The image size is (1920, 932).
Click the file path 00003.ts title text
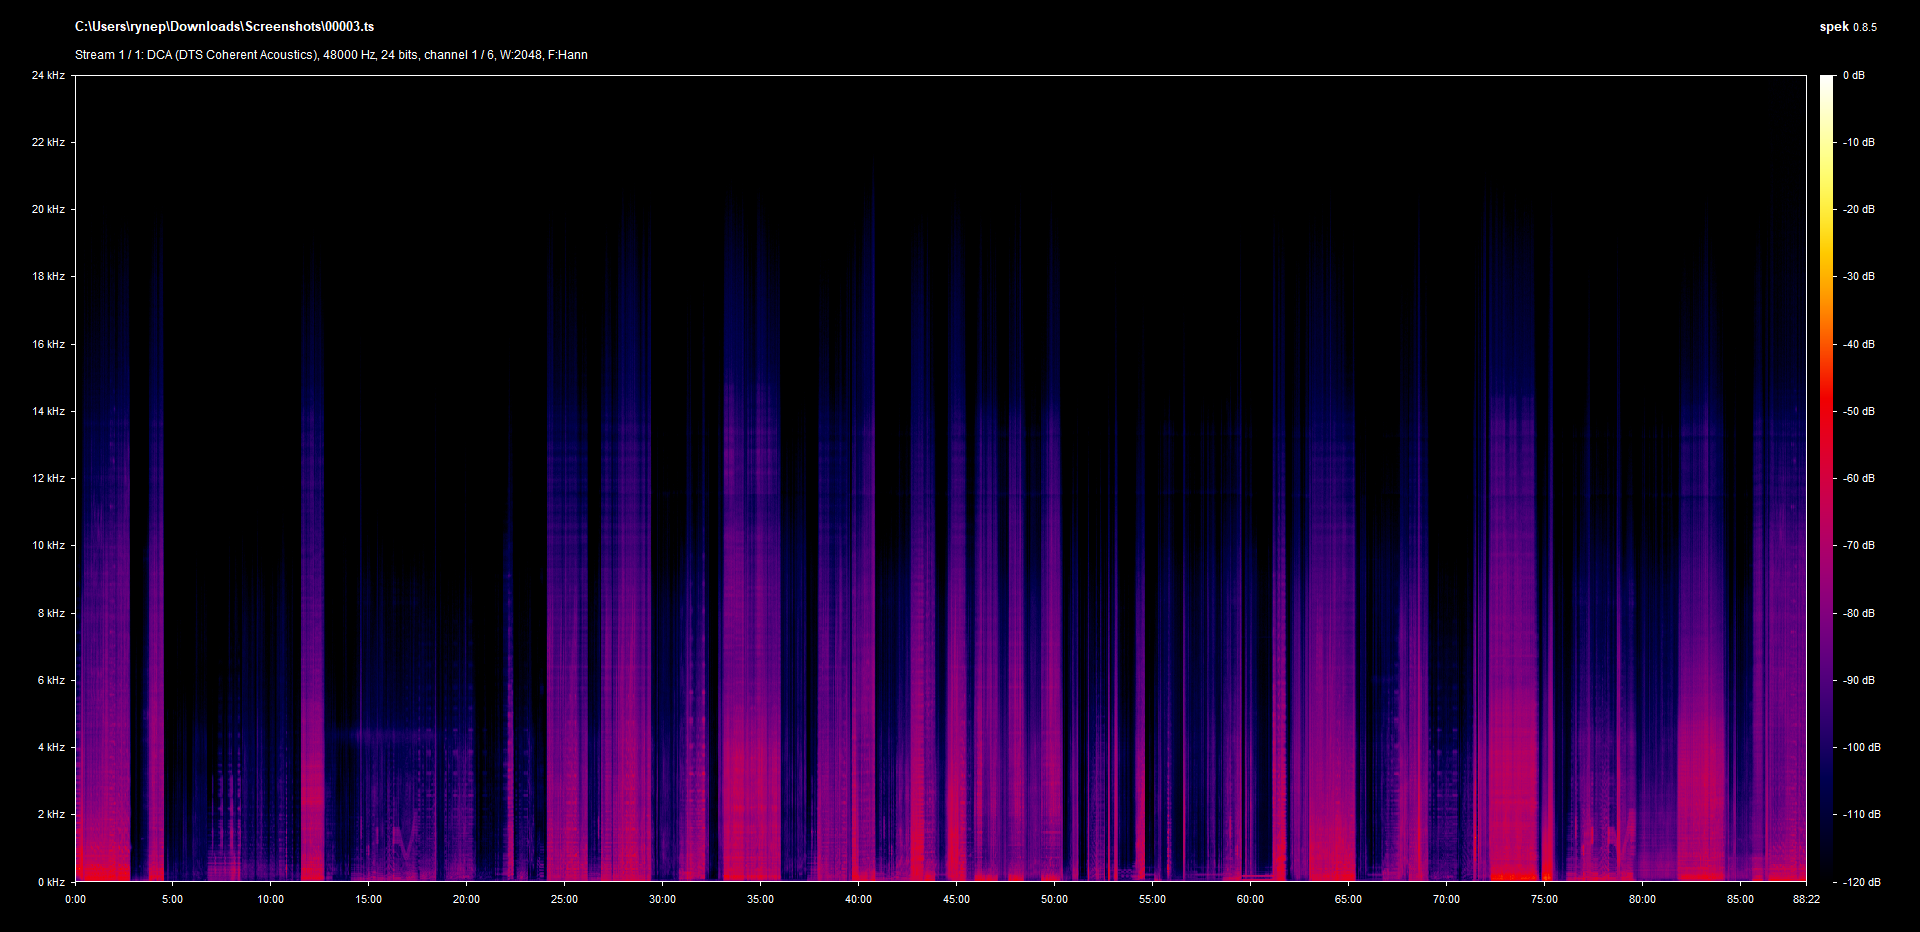[x=224, y=27]
